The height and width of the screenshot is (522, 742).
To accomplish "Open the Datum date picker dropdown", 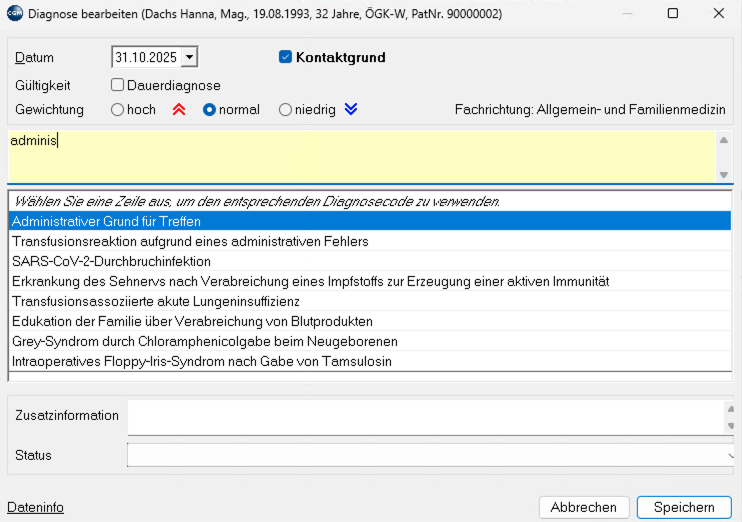I will pos(190,58).
